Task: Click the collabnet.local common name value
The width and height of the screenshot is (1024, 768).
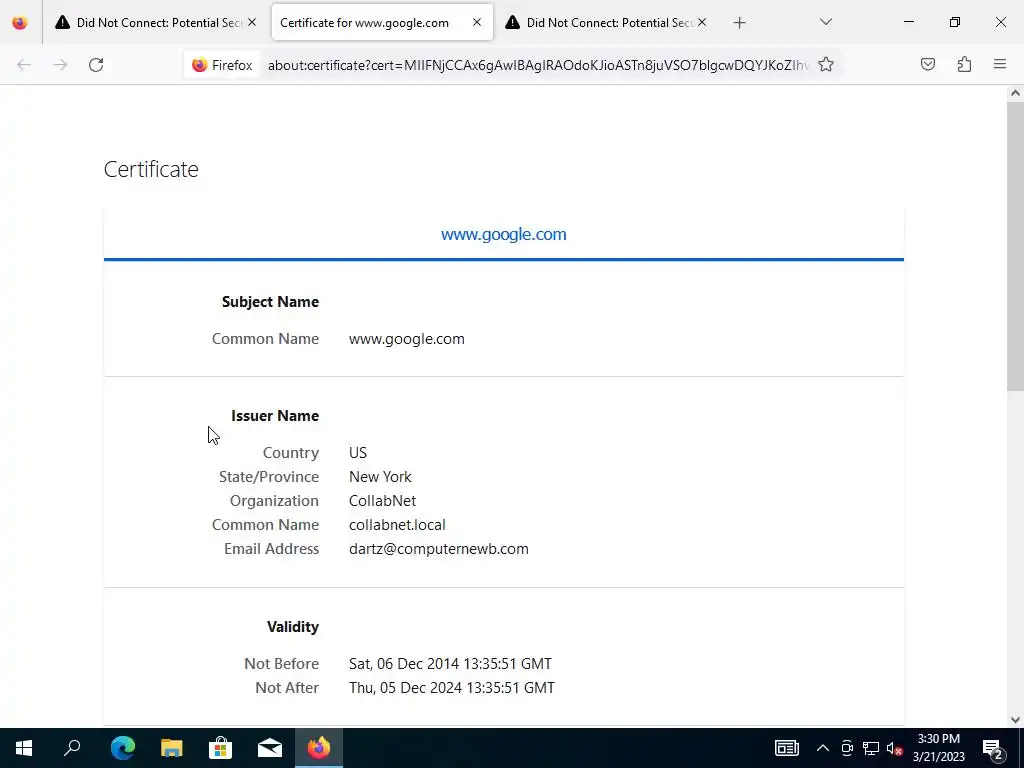Action: (x=397, y=525)
